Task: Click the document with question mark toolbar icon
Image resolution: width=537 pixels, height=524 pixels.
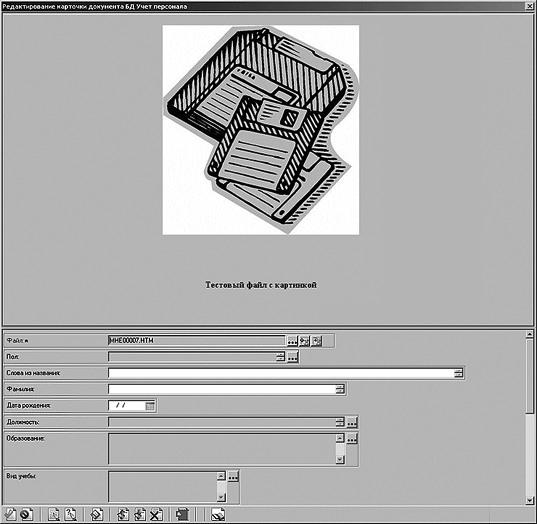Action: pos(71,514)
